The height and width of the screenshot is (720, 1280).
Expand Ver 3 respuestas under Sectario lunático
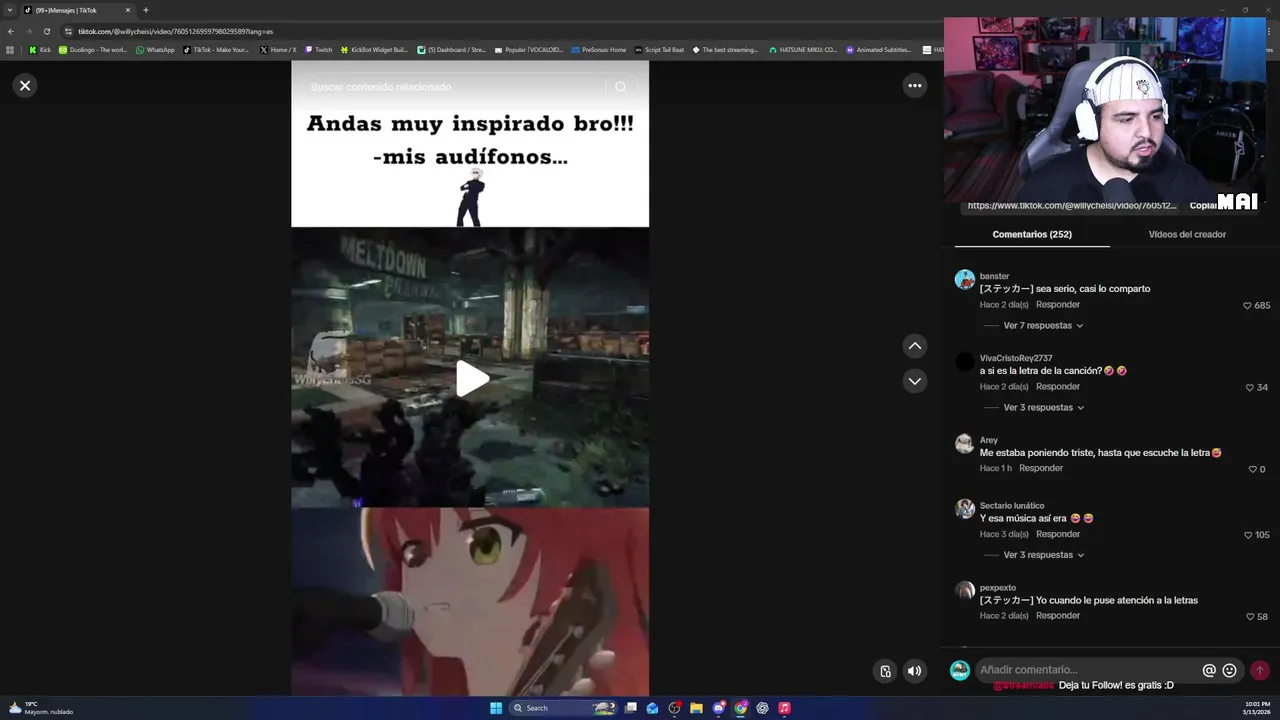(x=1043, y=555)
